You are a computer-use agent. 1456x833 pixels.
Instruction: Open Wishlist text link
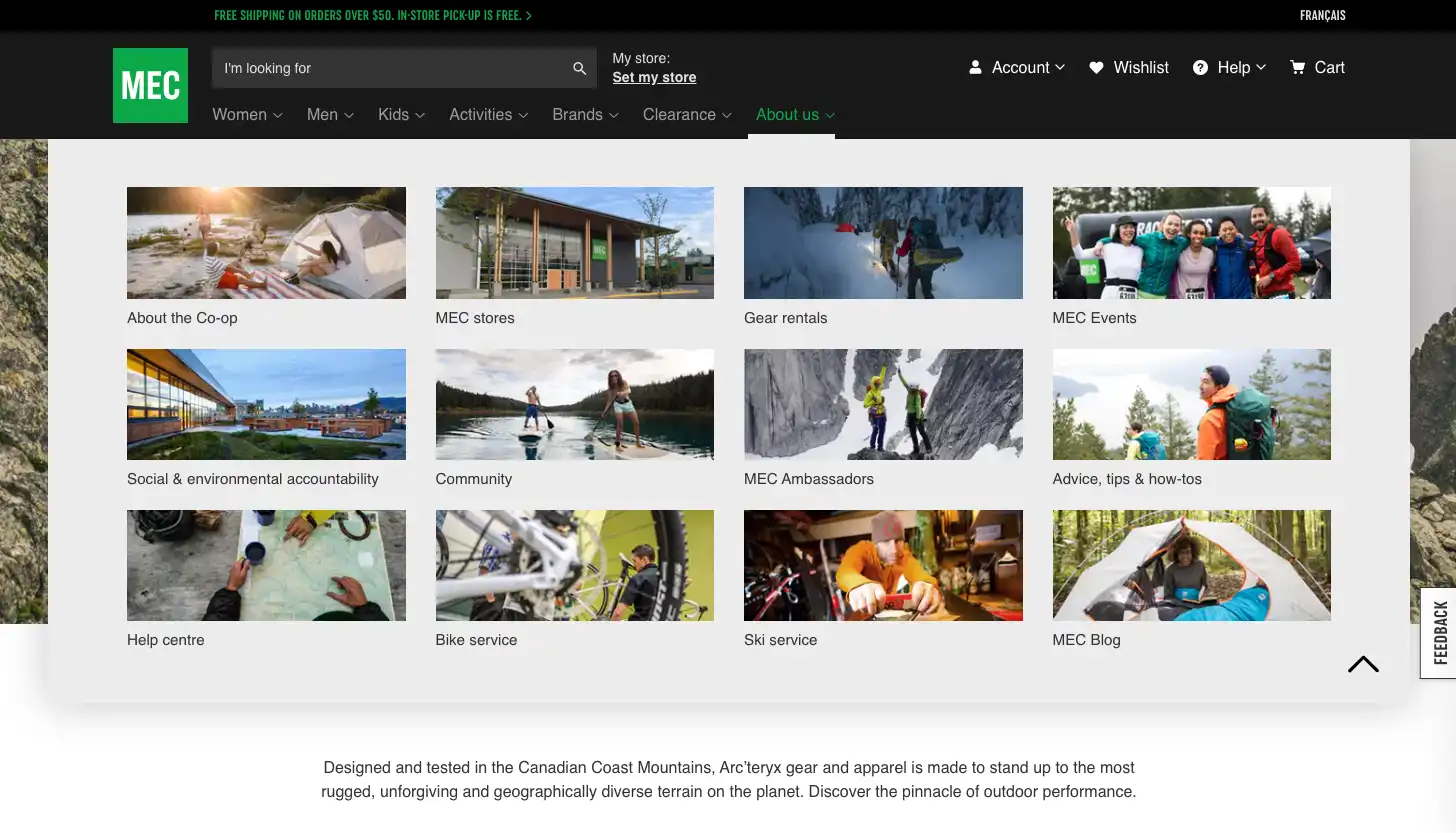(1141, 67)
